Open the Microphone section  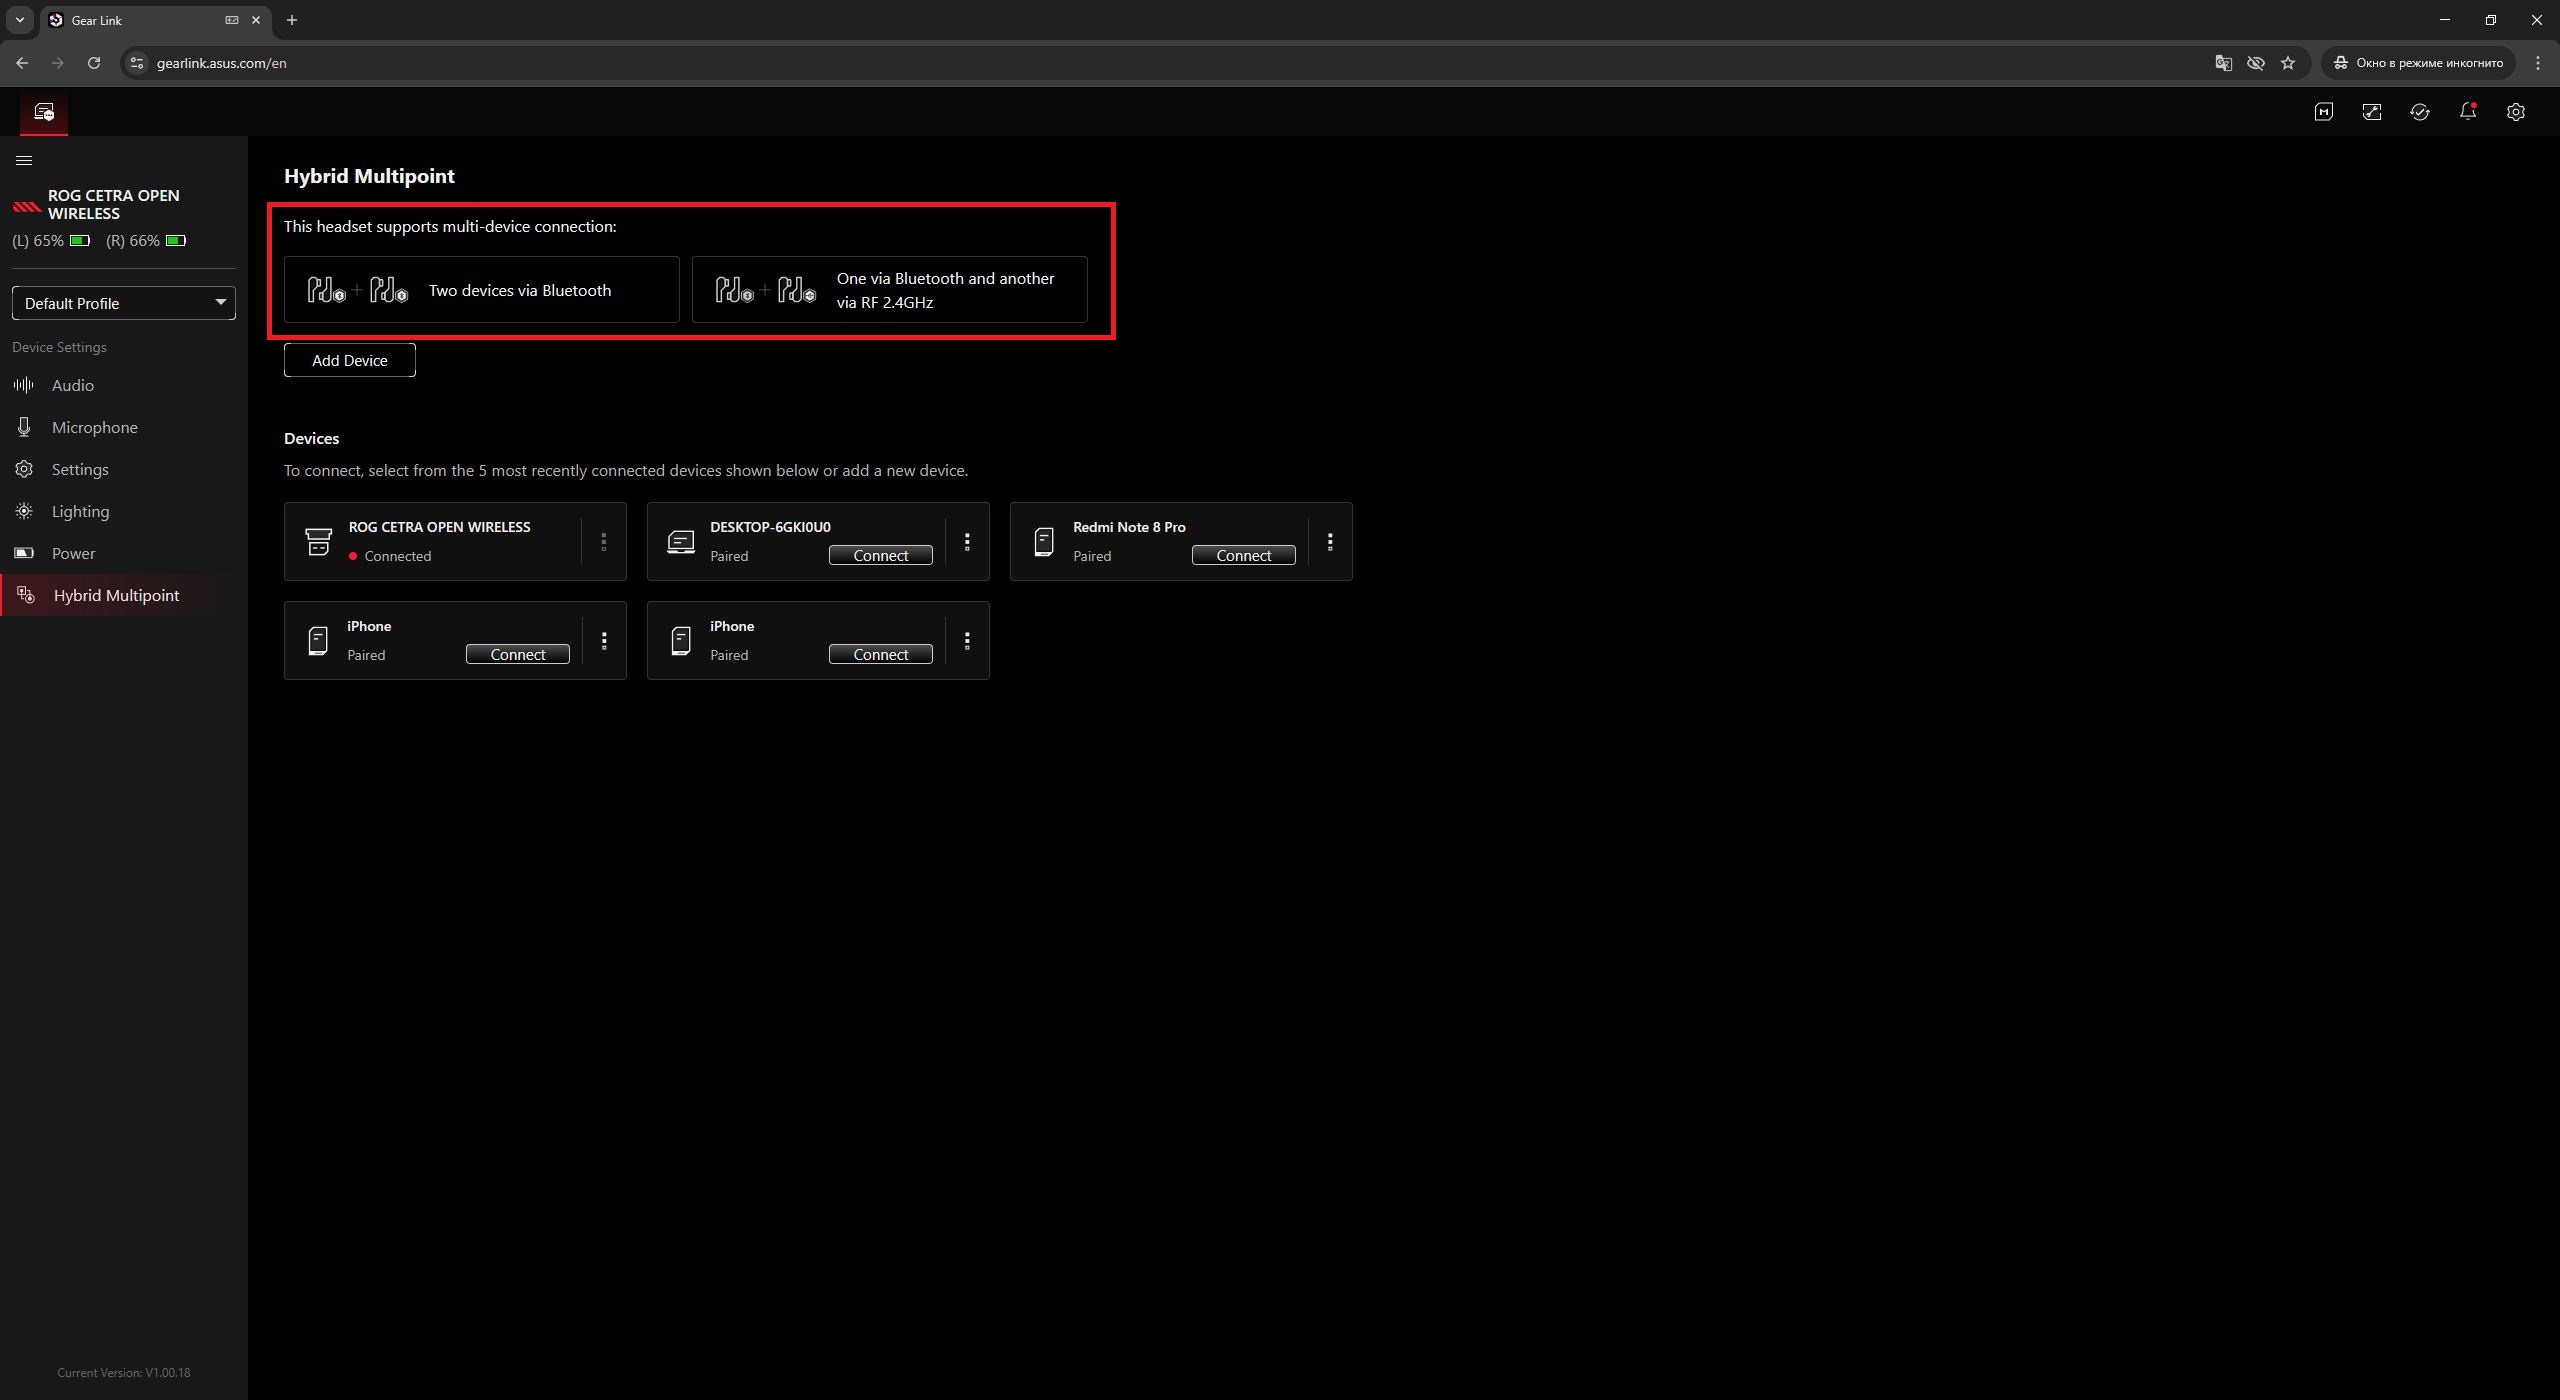point(124,427)
